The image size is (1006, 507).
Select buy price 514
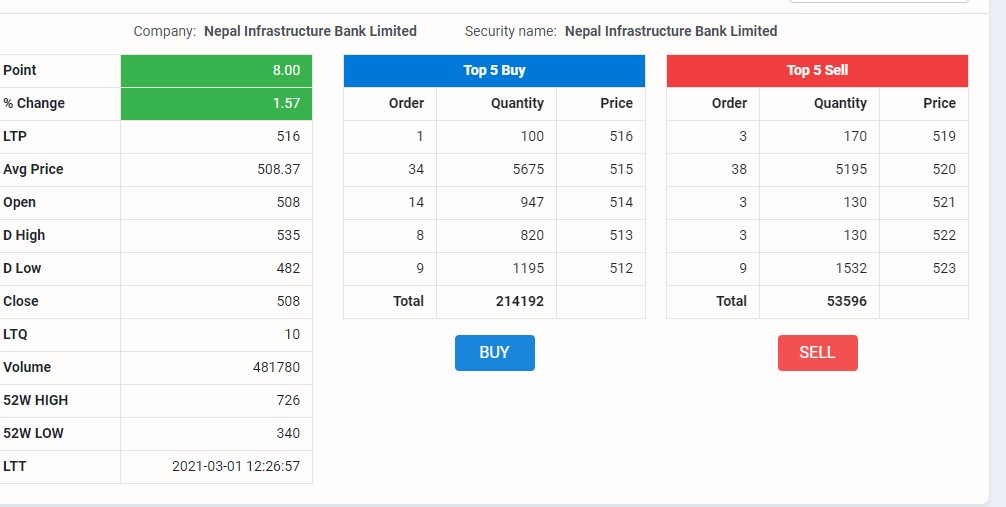click(x=621, y=202)
